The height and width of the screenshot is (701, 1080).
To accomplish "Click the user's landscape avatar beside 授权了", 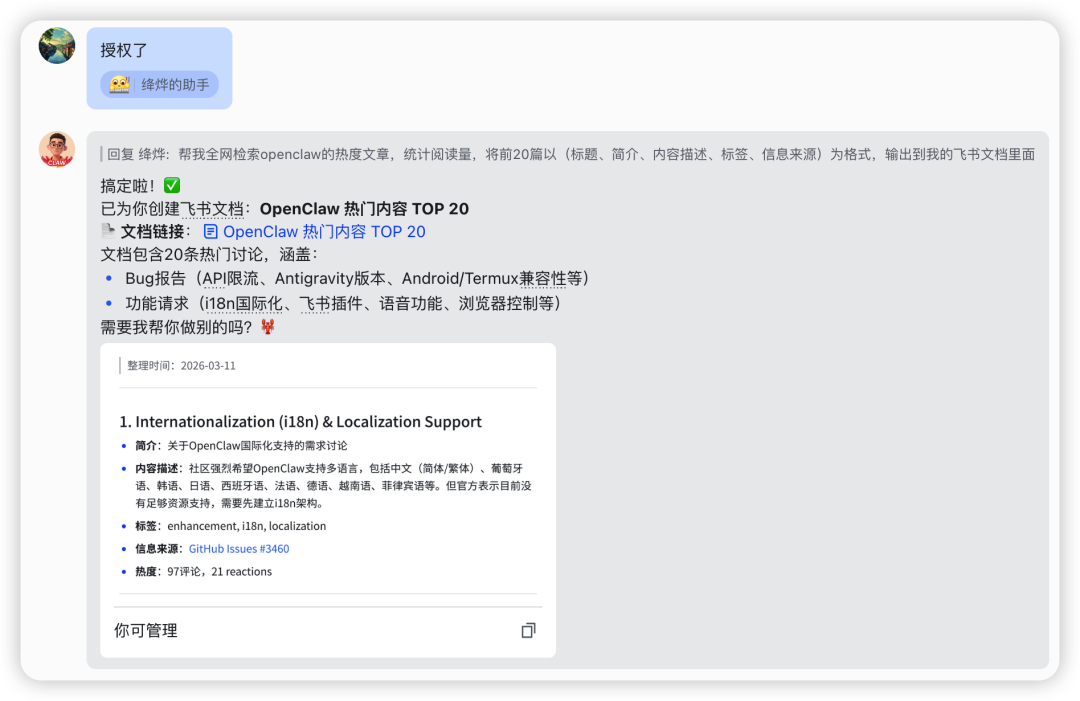I will click(56, 45).
